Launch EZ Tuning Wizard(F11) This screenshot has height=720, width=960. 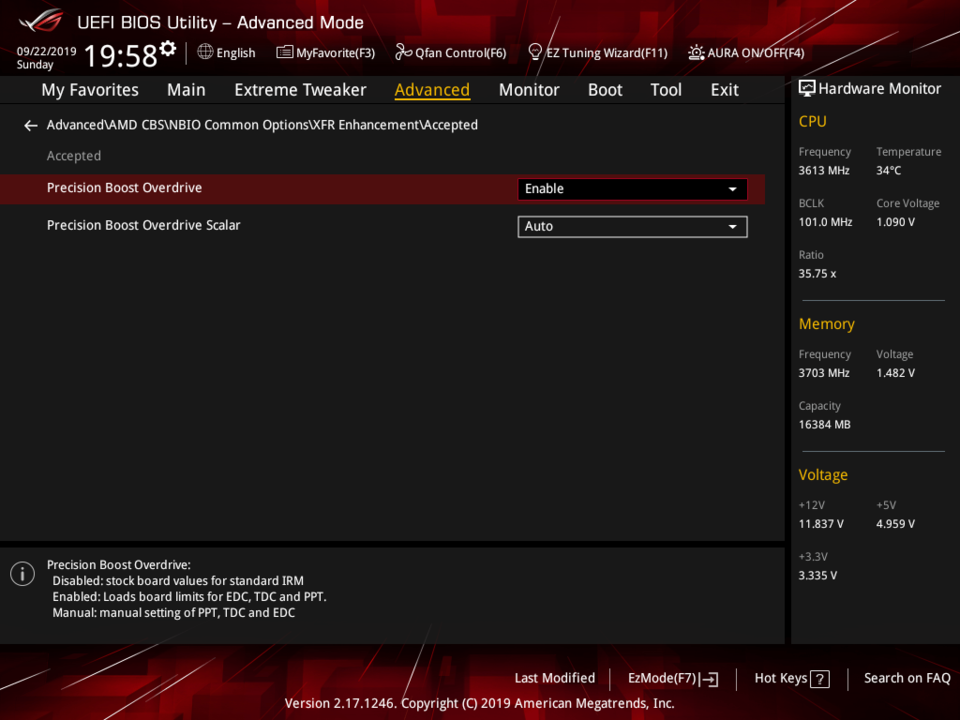598,53
